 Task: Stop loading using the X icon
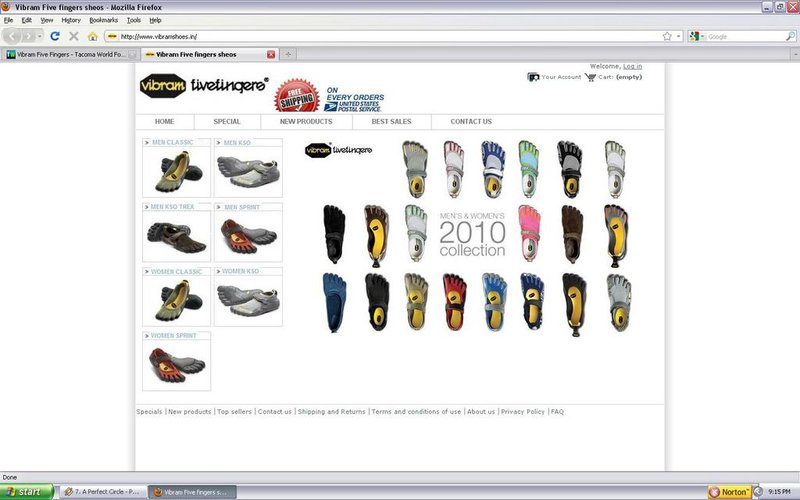73,36
